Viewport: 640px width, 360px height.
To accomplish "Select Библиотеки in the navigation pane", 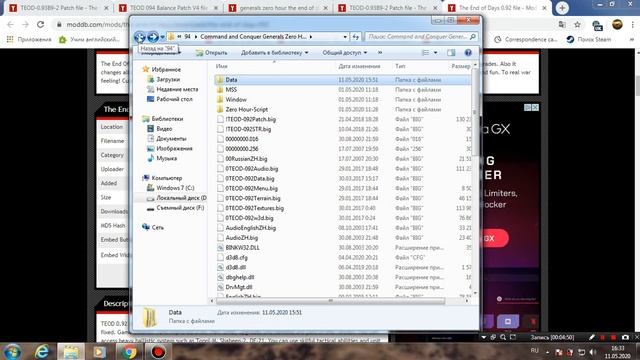I will (167, 119).
